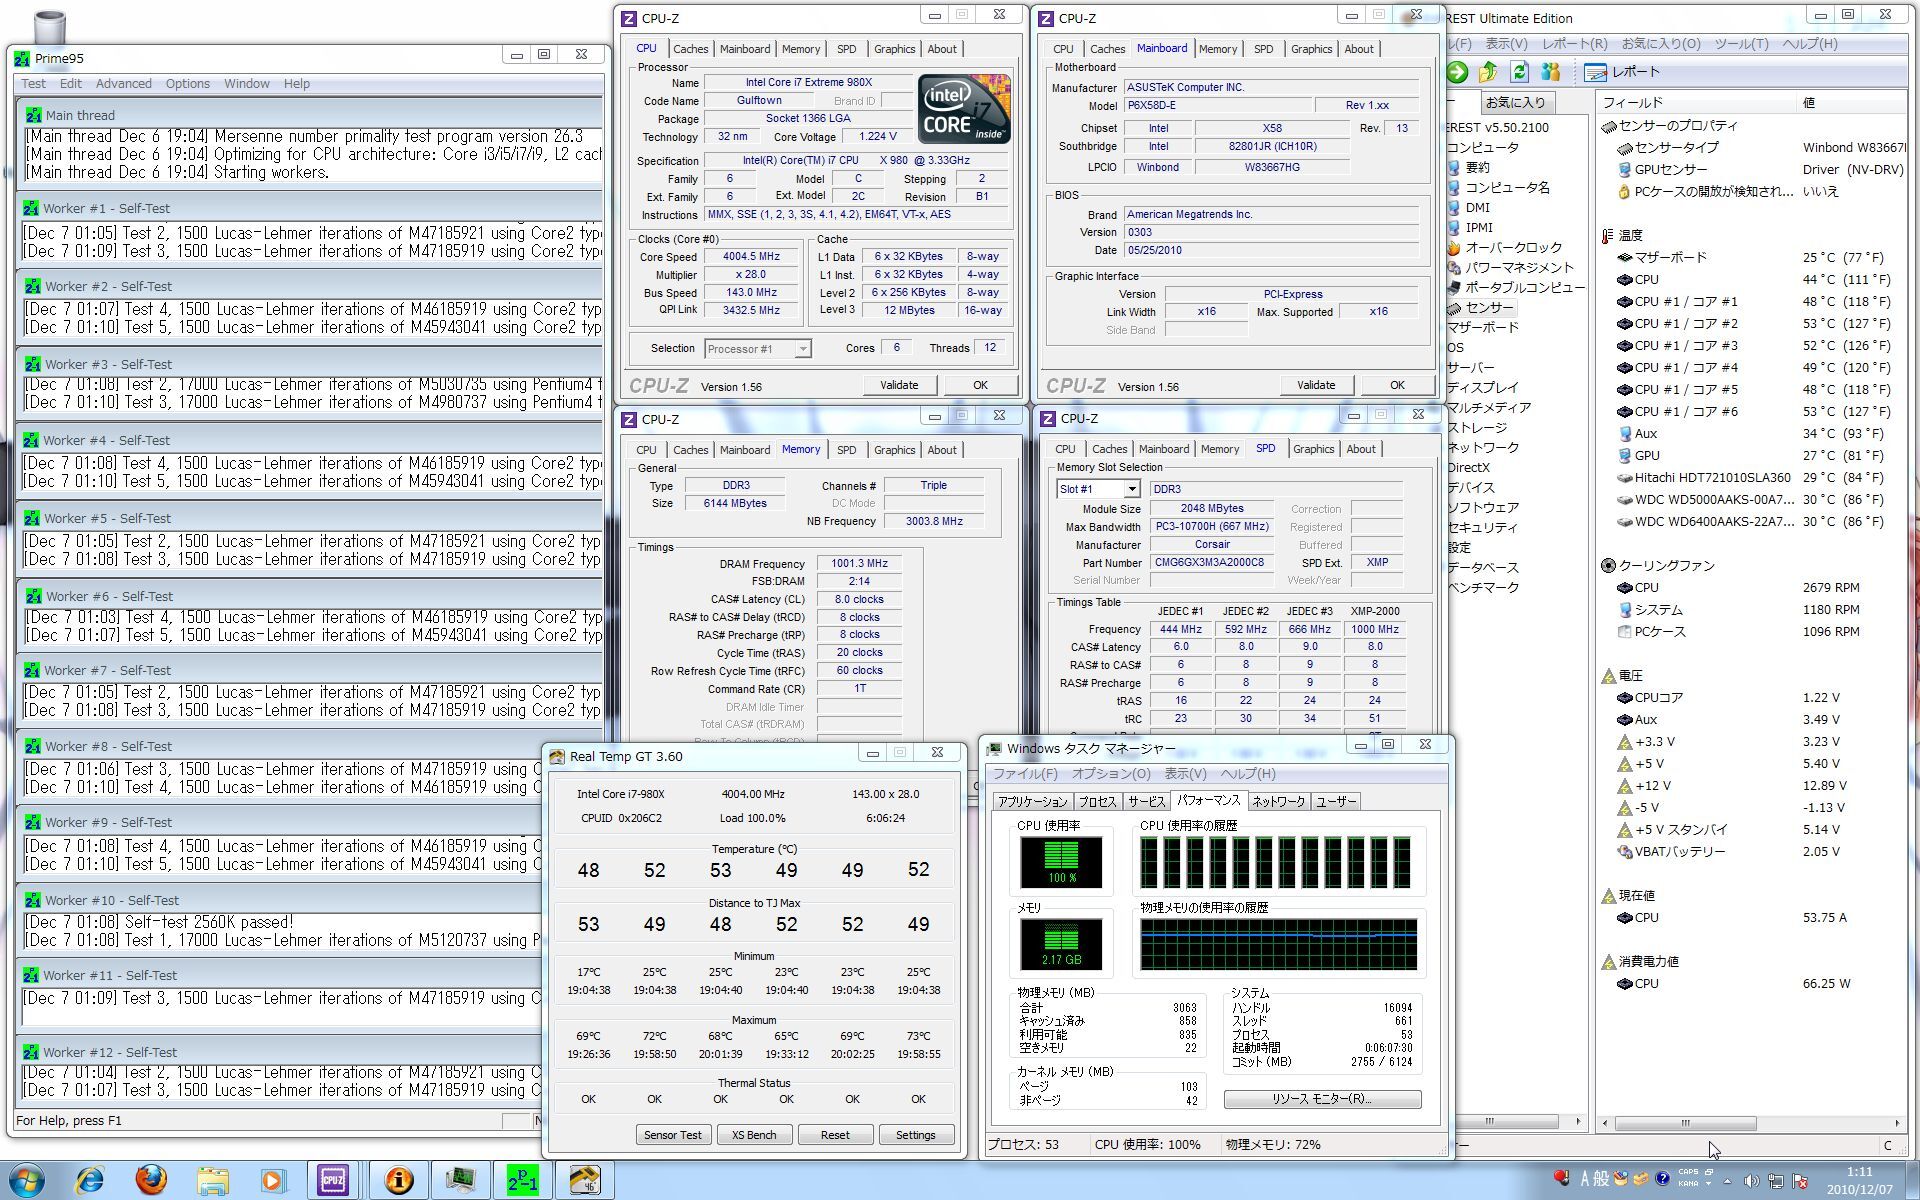Viewport: 1920px width, 1200px height.
Task: Click the EVEREST Refresh toolbar icon
Action: (x=1520, y=72)
